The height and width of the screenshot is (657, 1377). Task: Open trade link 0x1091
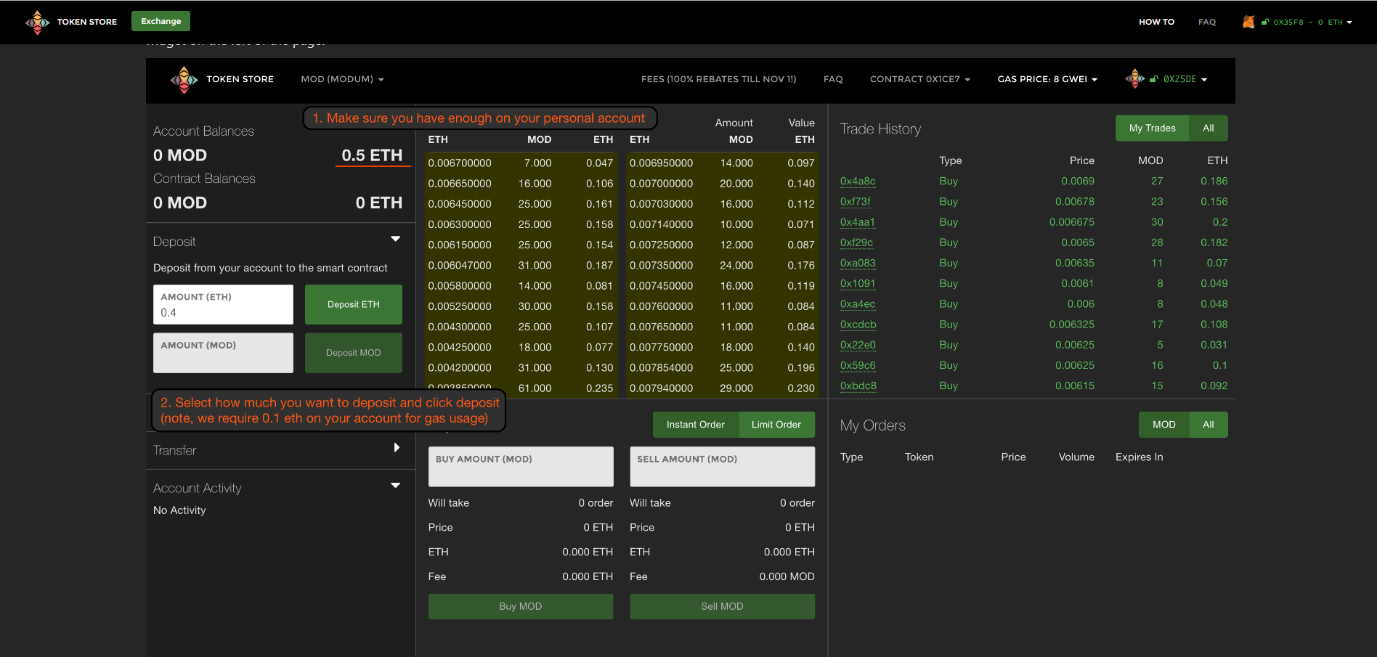[857, 284]
